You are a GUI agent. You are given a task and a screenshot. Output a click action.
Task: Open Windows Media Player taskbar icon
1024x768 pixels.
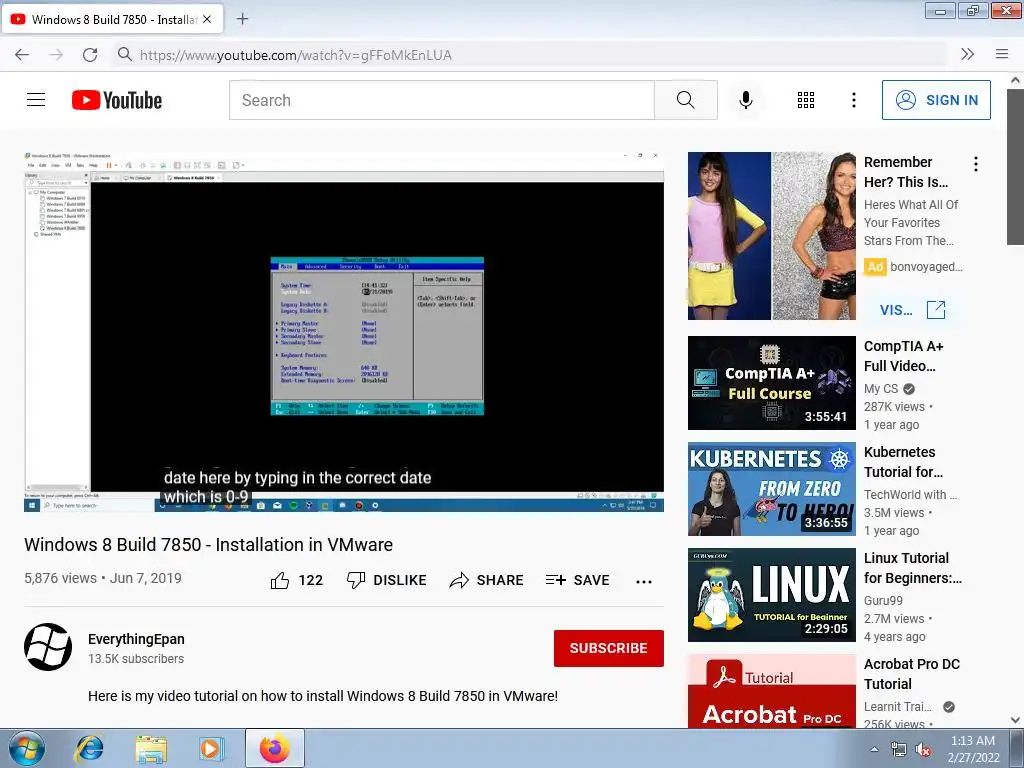(211, 748)
